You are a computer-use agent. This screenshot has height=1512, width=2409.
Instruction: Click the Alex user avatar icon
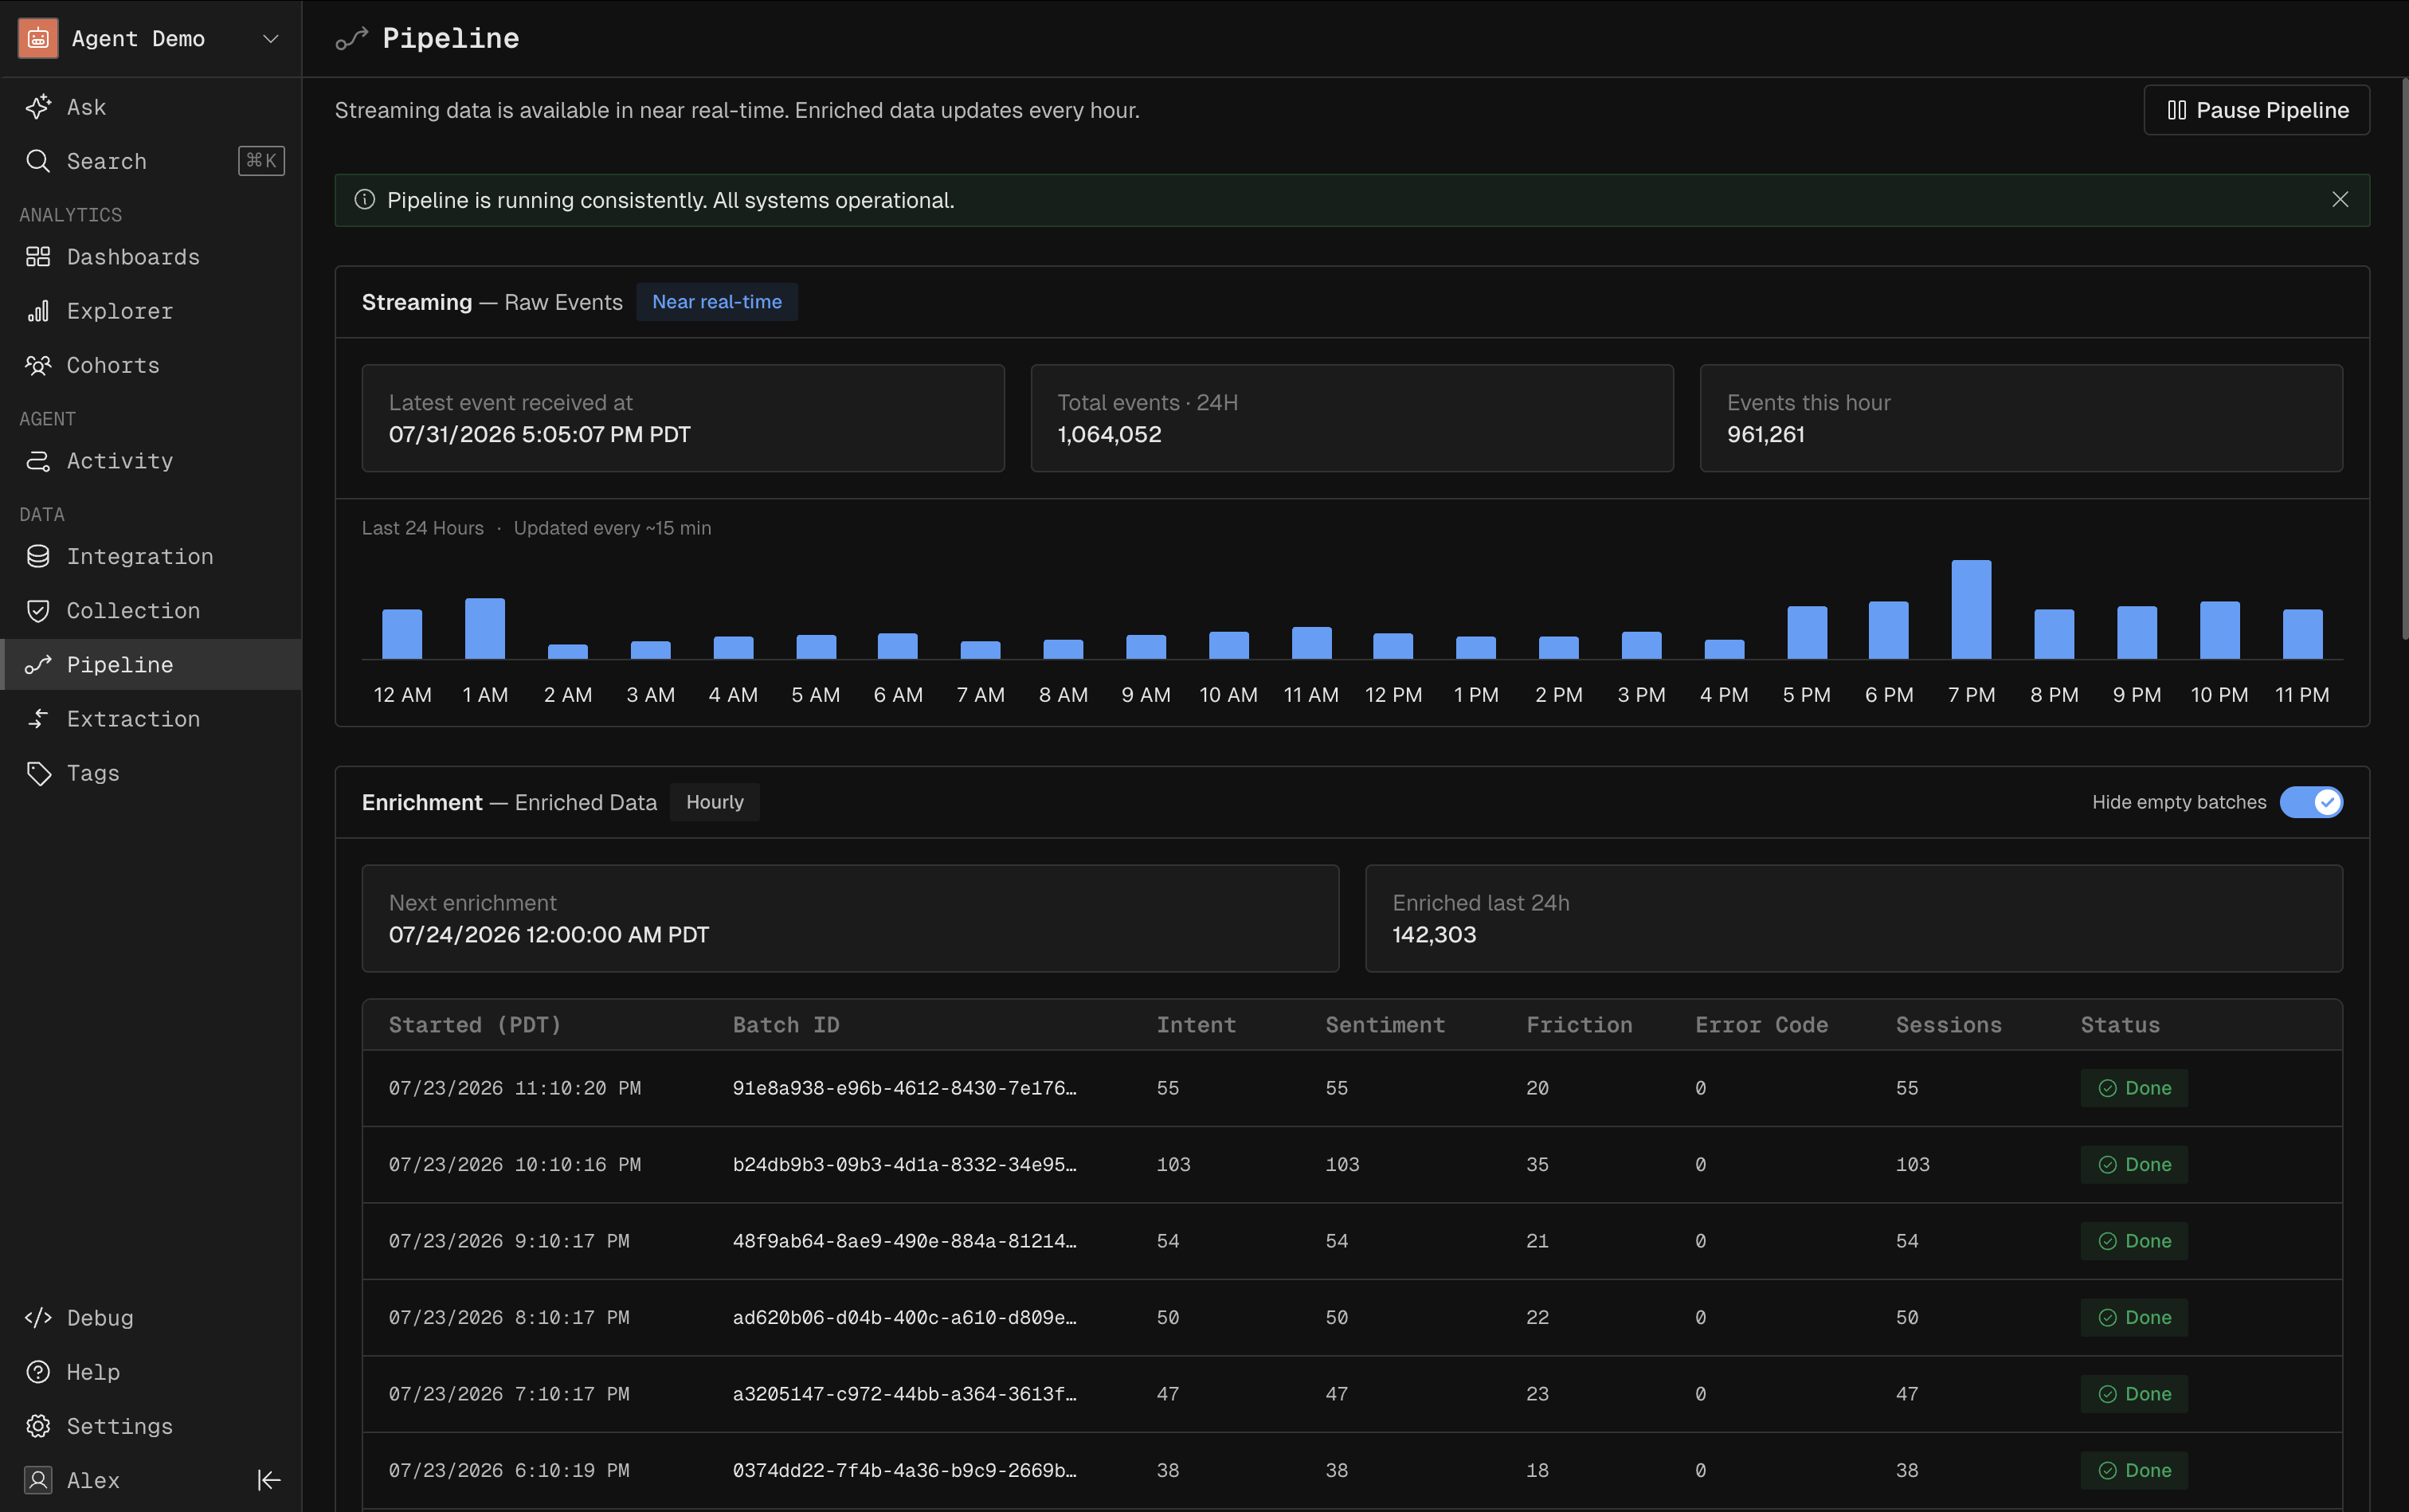pos(38,1480)
